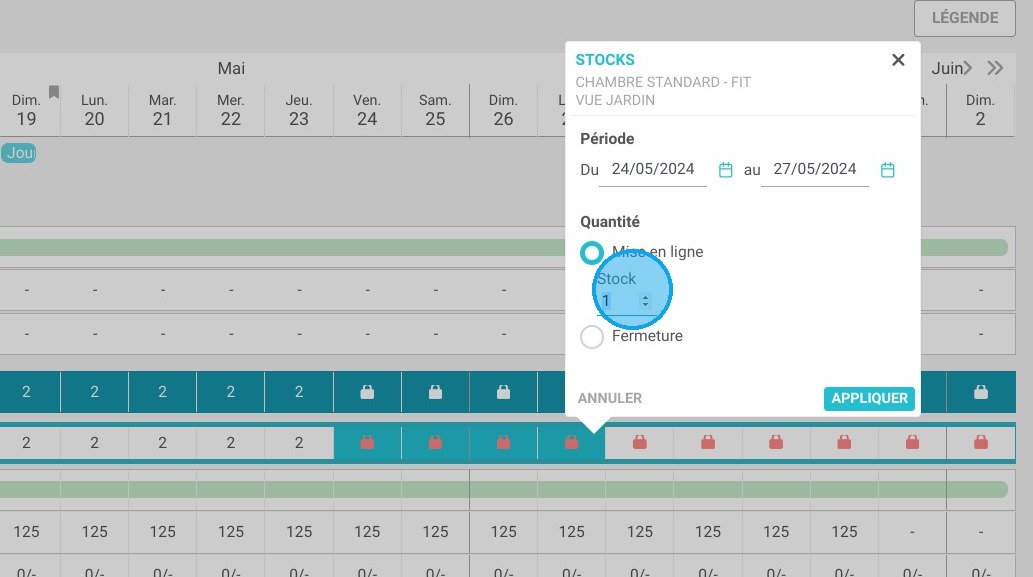This screenshot has height=577, width=1033.
Task: Click white row stock cell 2 under Mer. 22
Action: tap(231, 443)
